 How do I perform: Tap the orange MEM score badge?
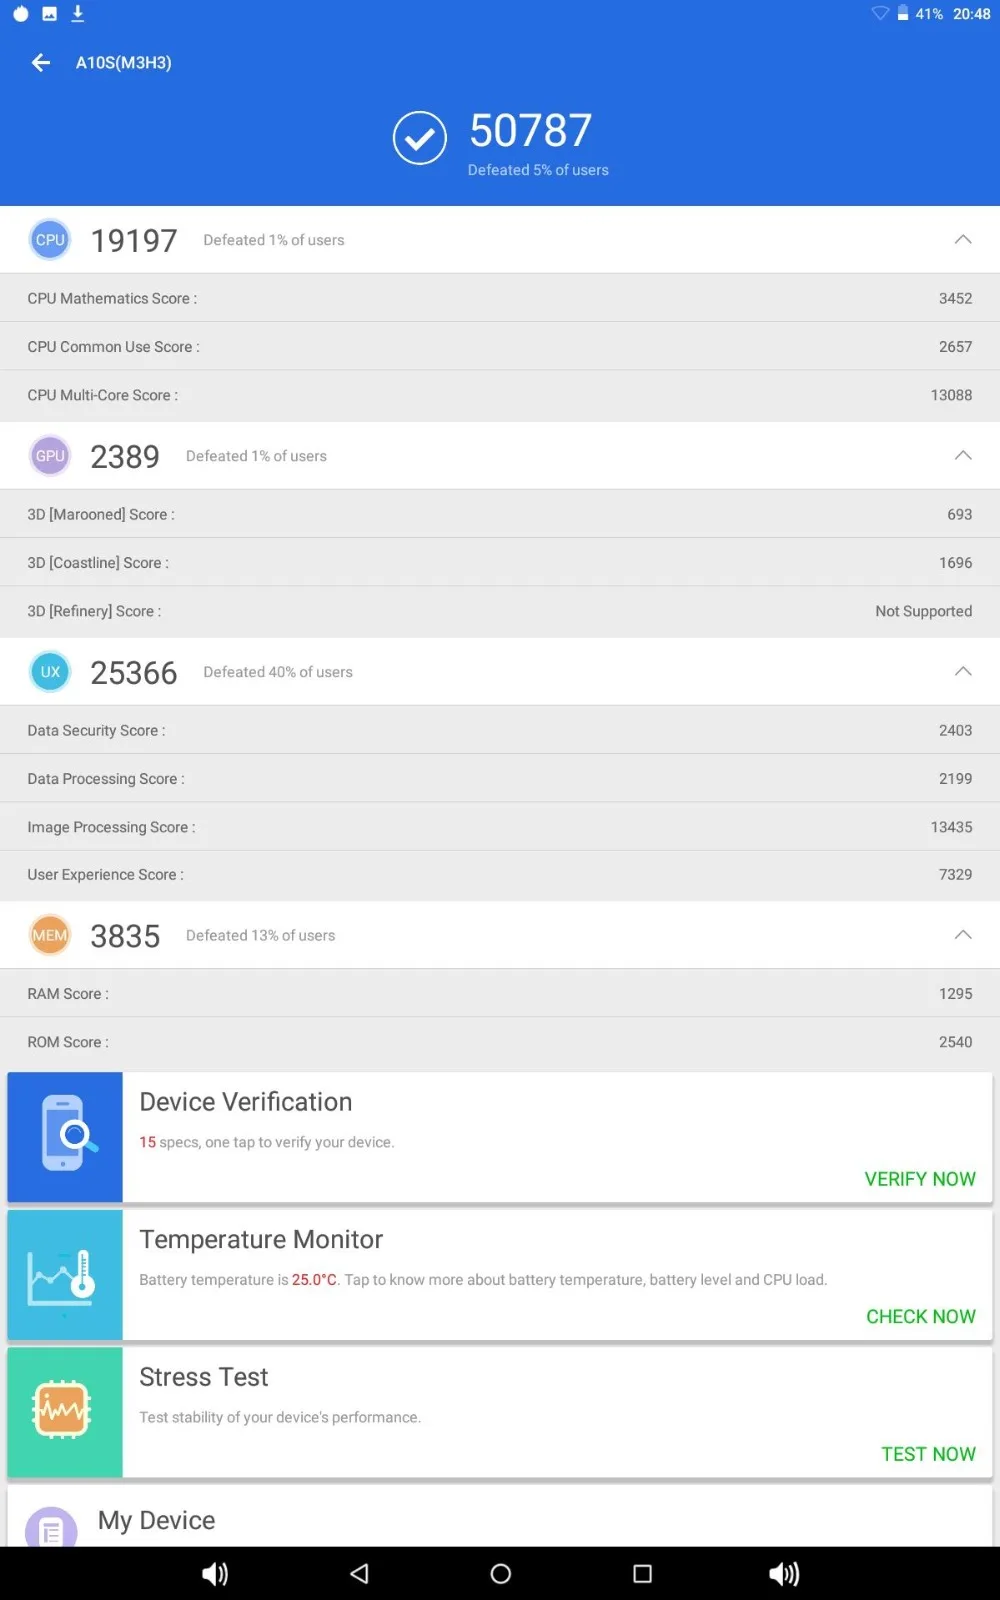pyautogui.click(x=50, y=935)
